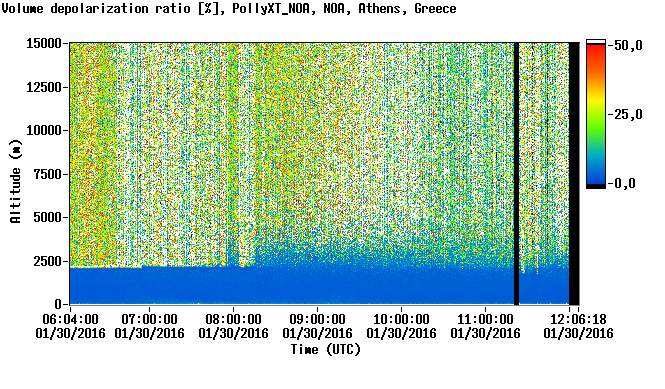Select the 08:00:00 time tick label
Screen dimensions: 665x389
233,326
